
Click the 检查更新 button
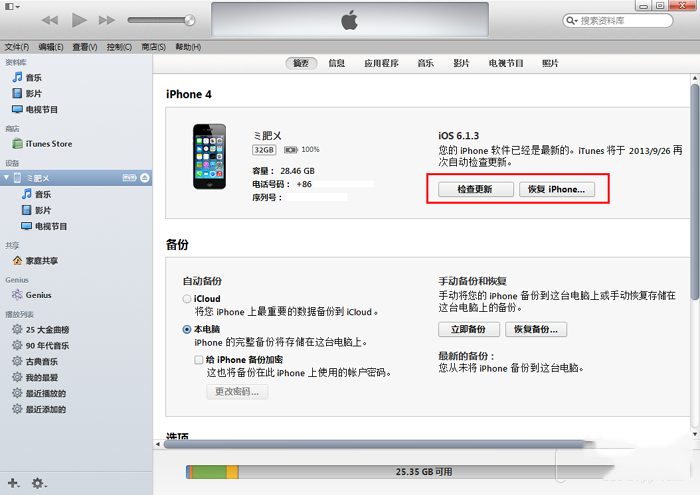(x=475, y=189)
